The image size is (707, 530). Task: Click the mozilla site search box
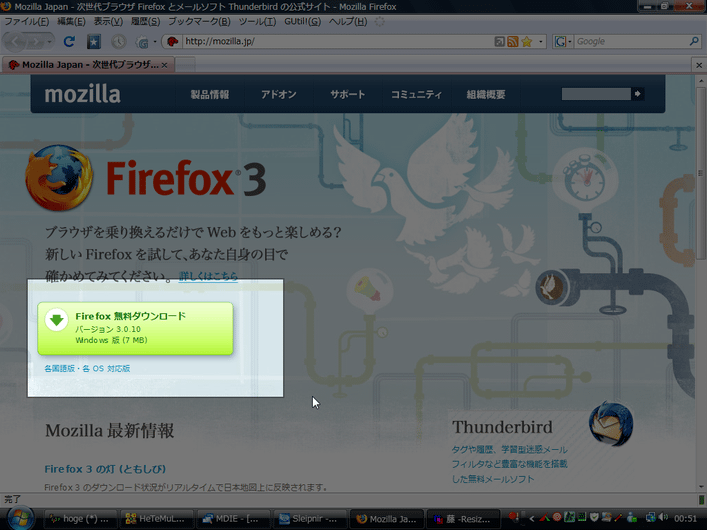[596, 94]
